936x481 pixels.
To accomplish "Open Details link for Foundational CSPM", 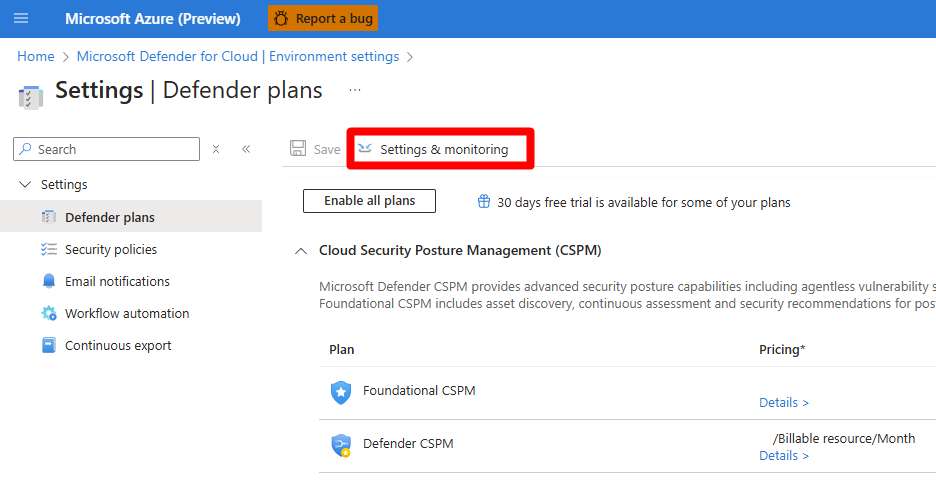I will (x=783, y=402).
